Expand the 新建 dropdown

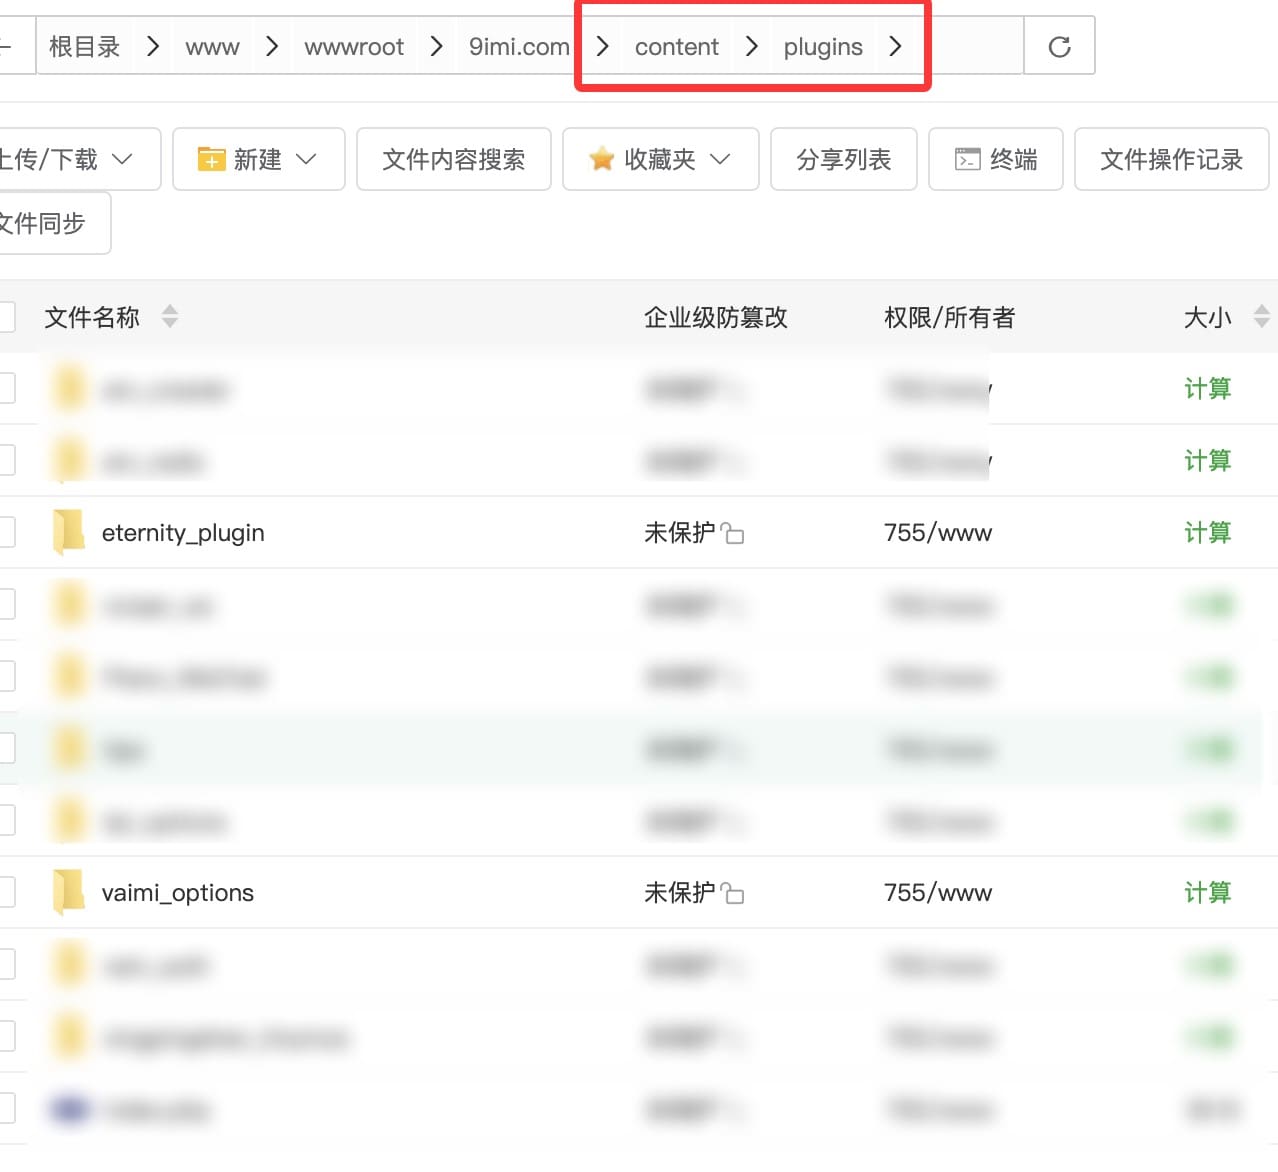click(x=258, y=160)
